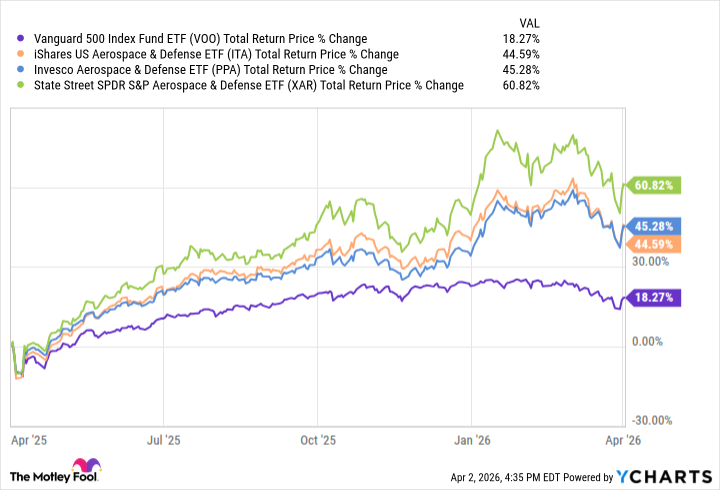Click the Jul '25 x-axis label
The image size is (720, 490).
163,438
